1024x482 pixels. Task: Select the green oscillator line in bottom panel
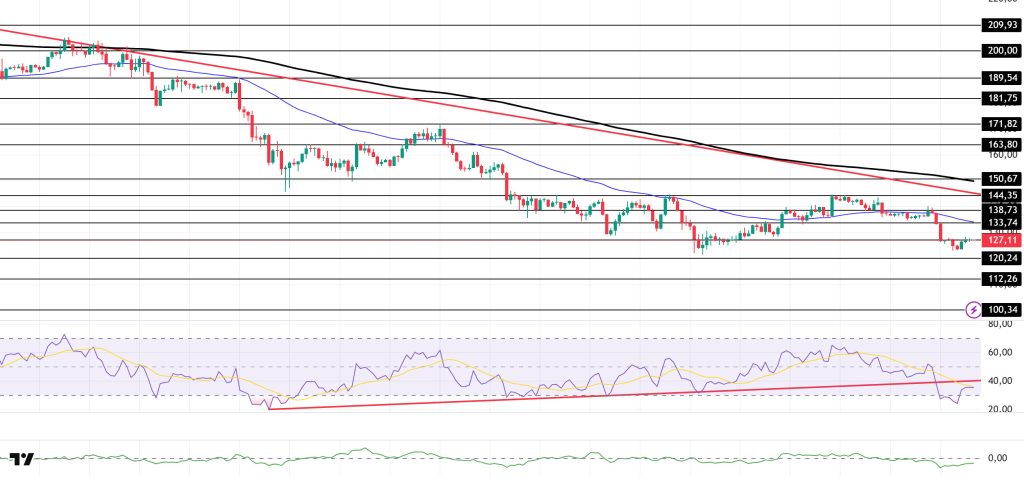[x=500, y=461]
